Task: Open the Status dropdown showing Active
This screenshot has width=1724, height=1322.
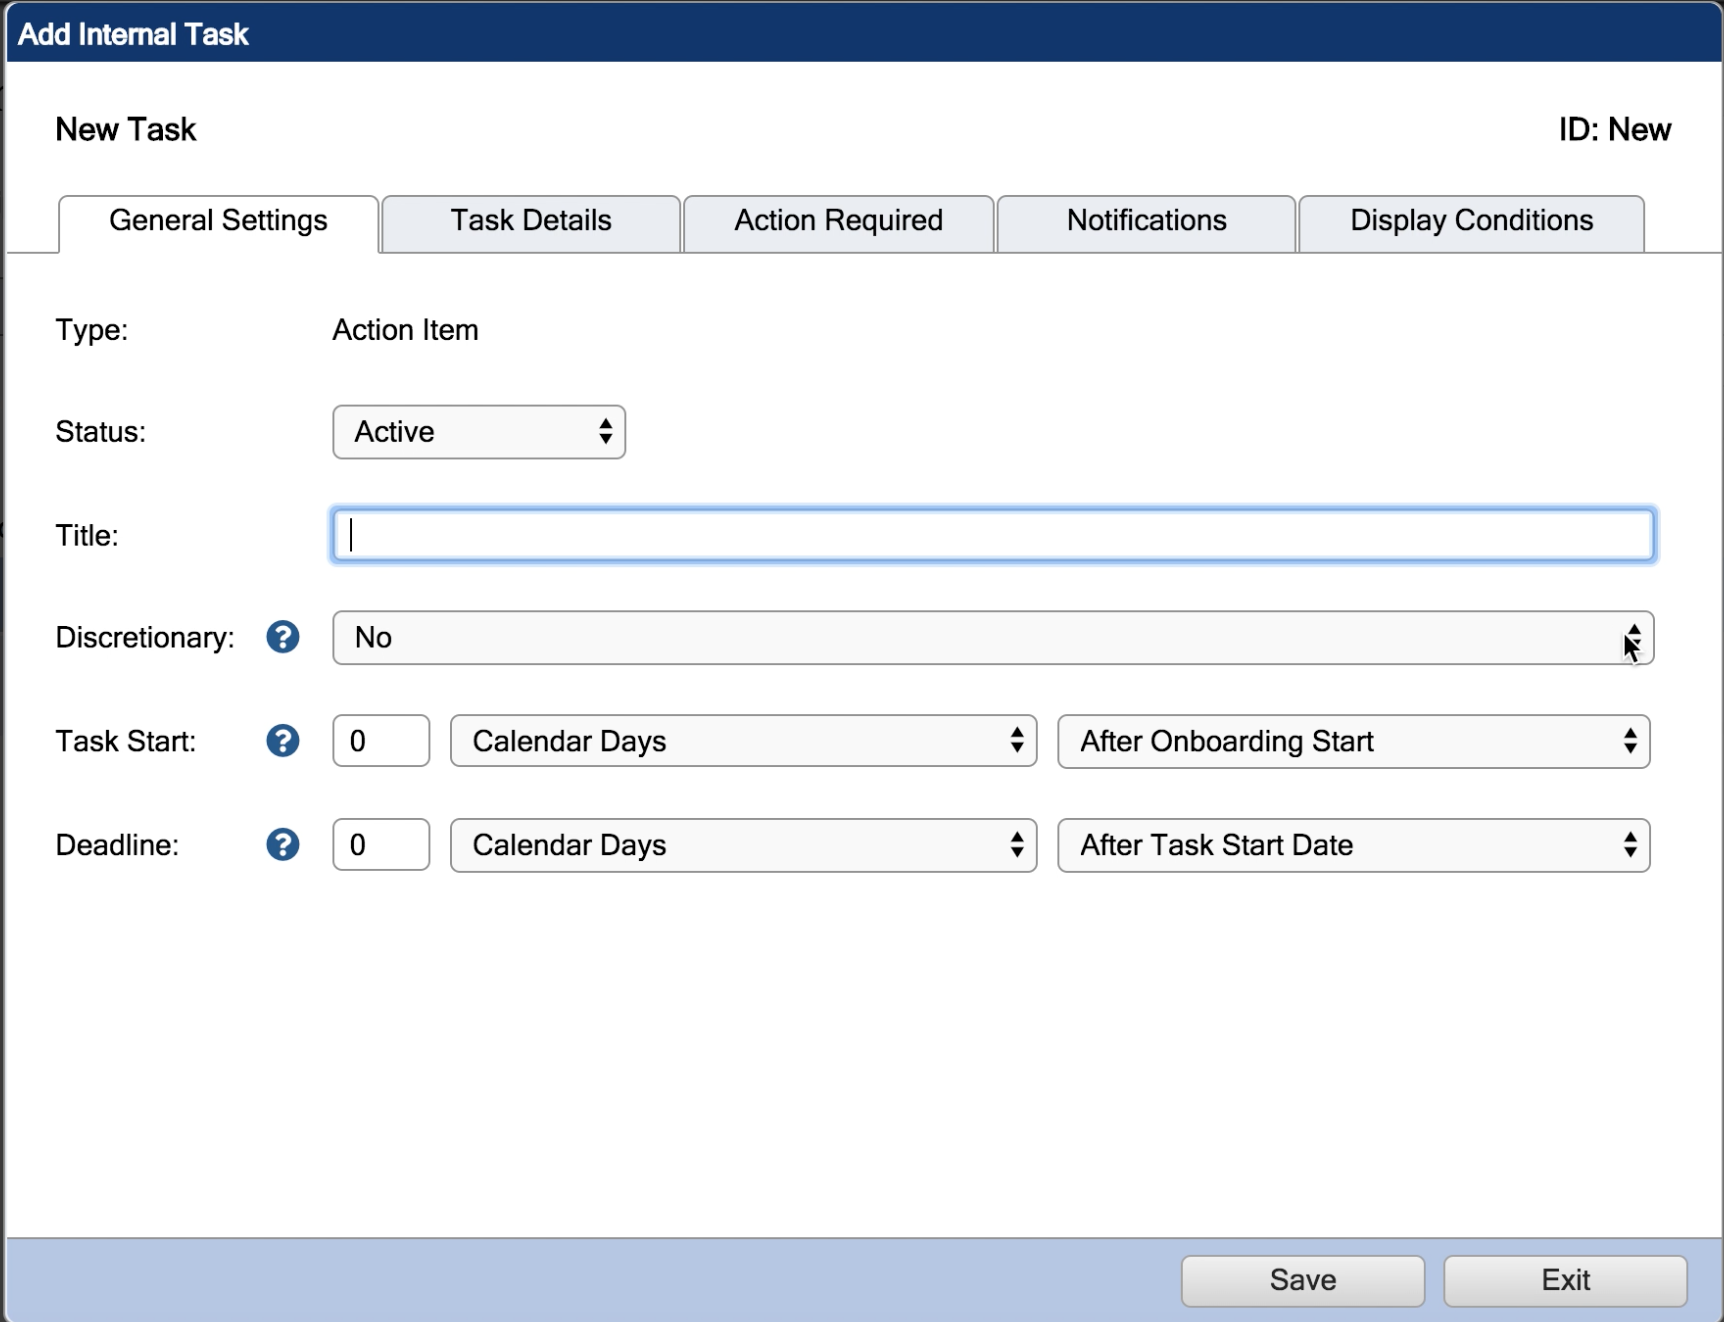Action: 478,431
